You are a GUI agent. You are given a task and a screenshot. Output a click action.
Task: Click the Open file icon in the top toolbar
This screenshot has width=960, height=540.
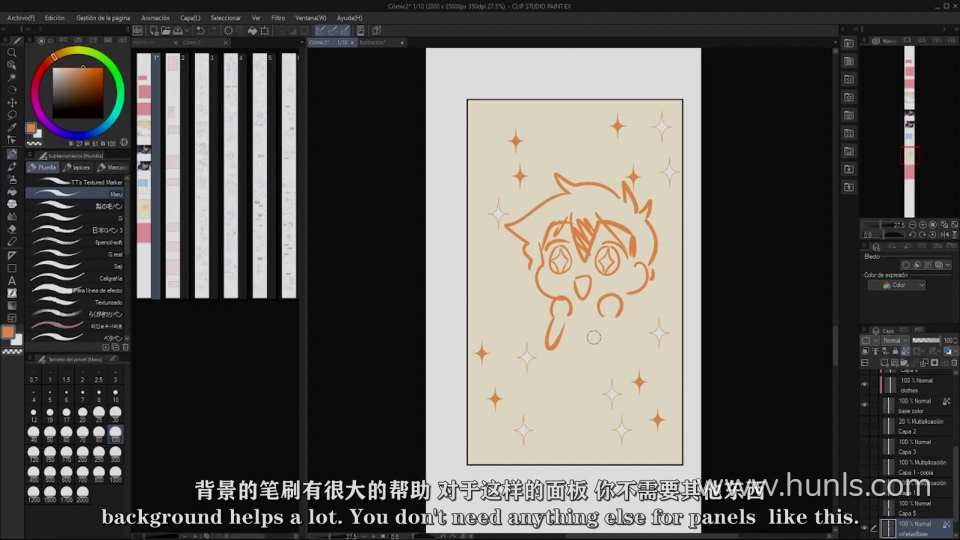tap(166, 31)
